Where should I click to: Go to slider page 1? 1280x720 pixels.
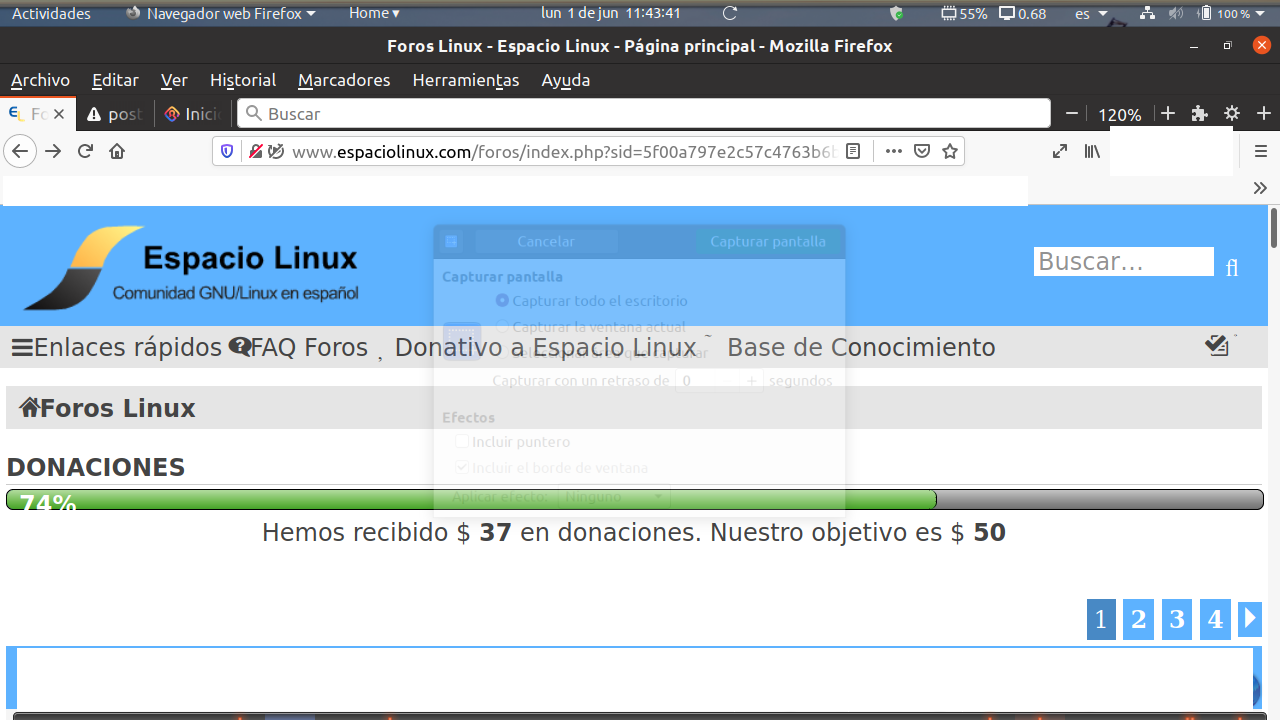[1101, 620]
